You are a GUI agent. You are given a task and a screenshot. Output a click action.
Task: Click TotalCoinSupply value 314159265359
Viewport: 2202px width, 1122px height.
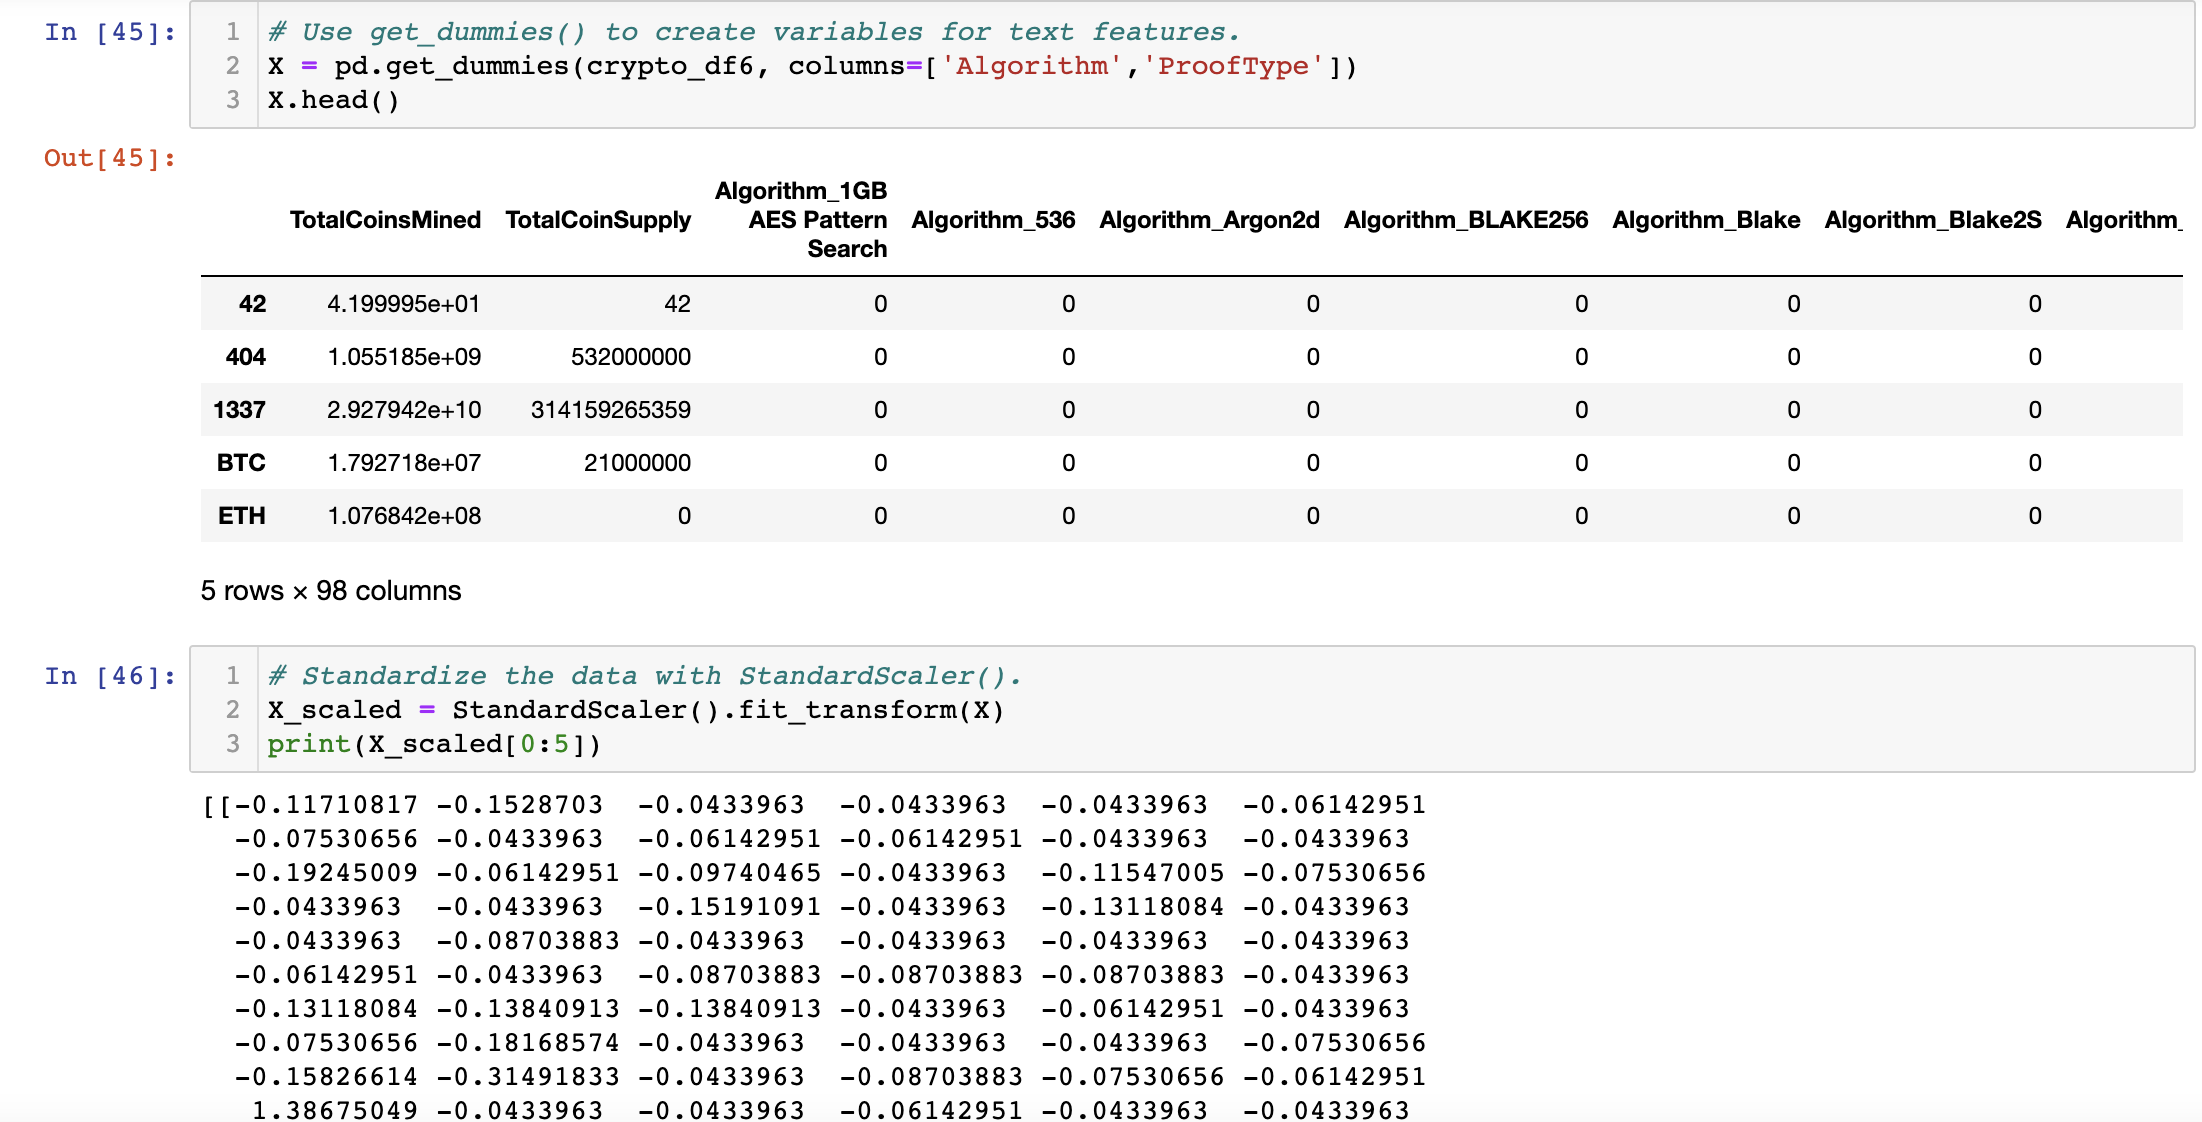point(611,410)
